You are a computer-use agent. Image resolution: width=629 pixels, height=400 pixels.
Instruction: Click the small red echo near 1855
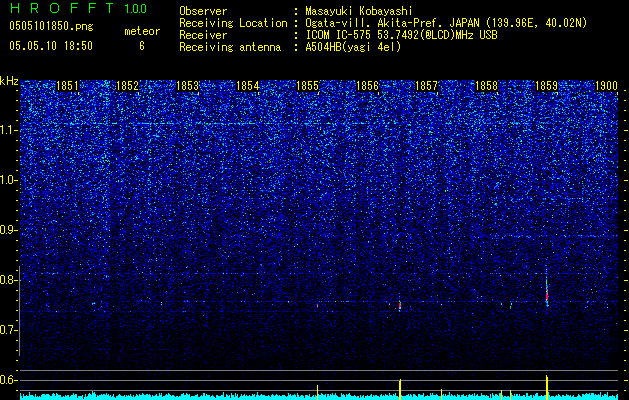point(317,305)
